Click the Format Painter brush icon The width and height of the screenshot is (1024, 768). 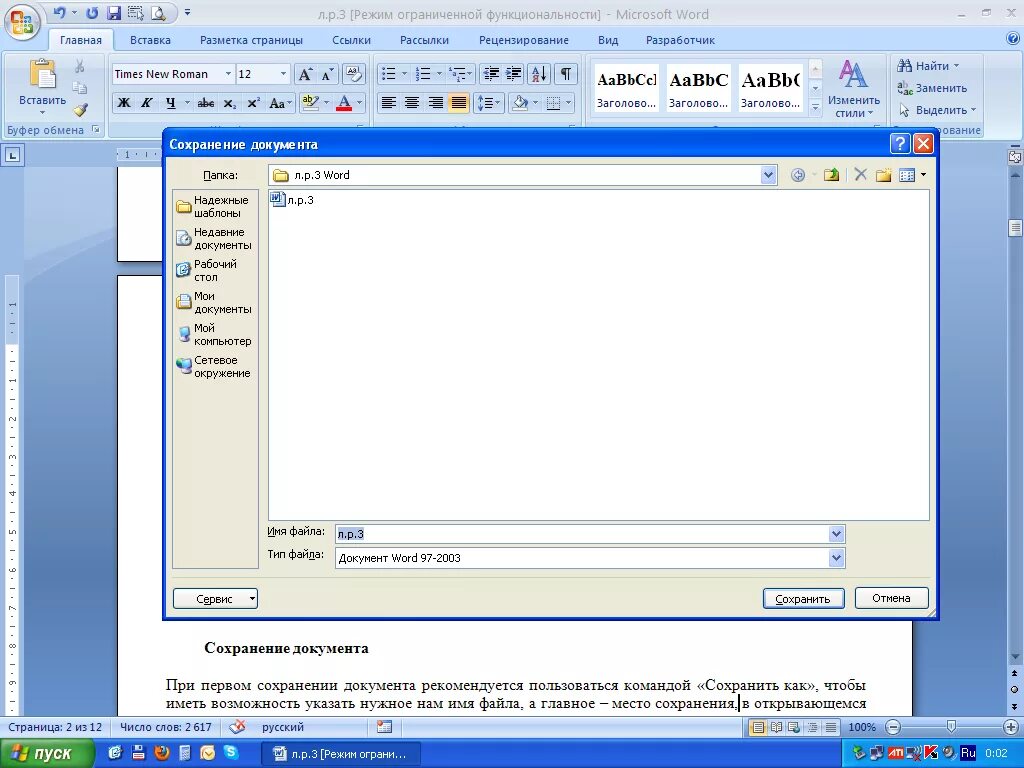tap(80, 110)
